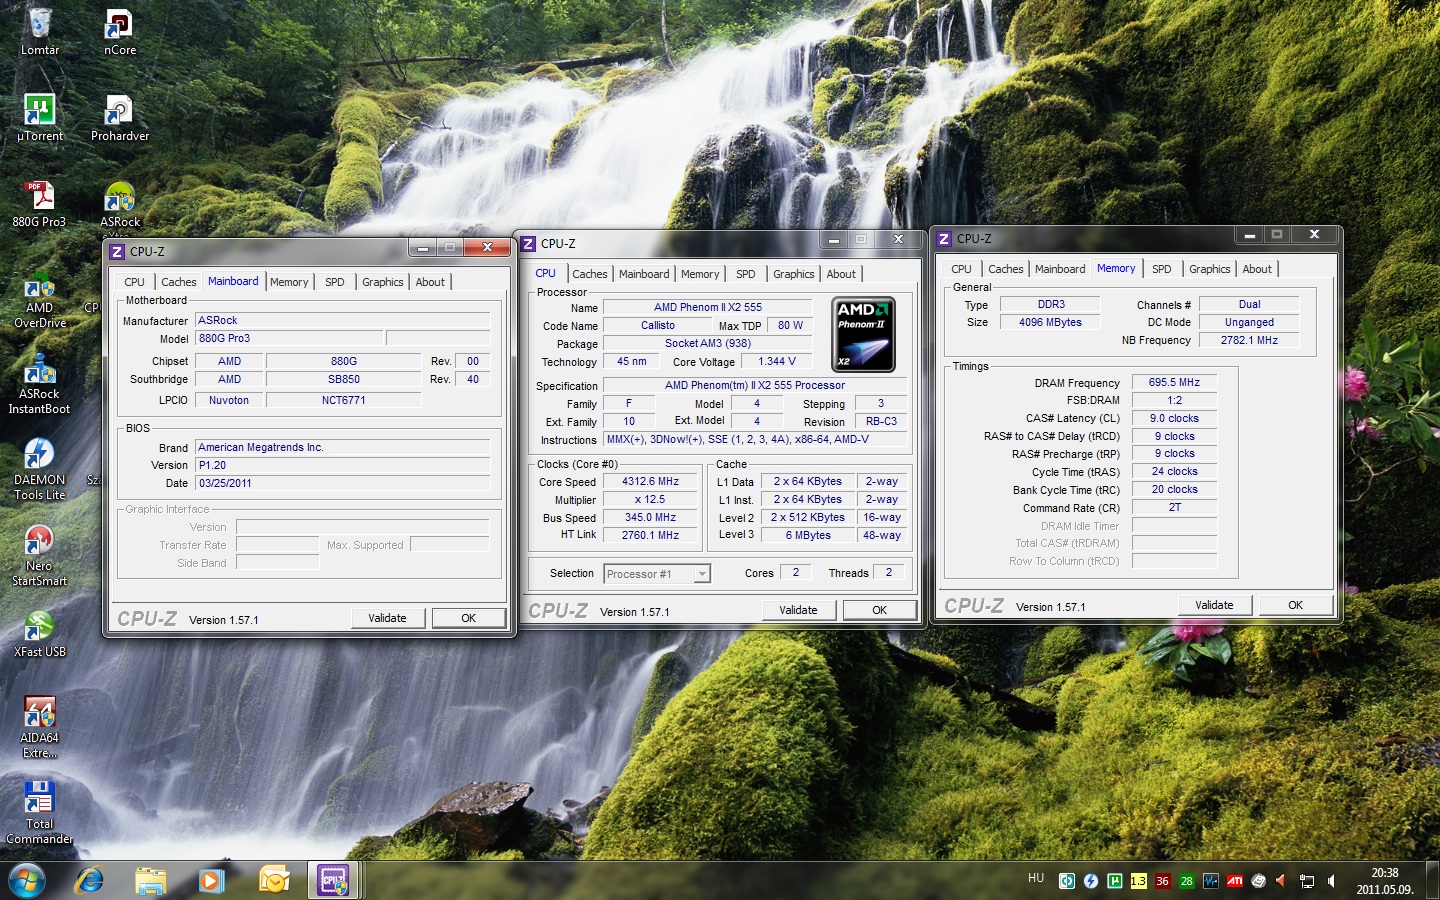Click the Southbridge model SB850

[x=344, y=380]
